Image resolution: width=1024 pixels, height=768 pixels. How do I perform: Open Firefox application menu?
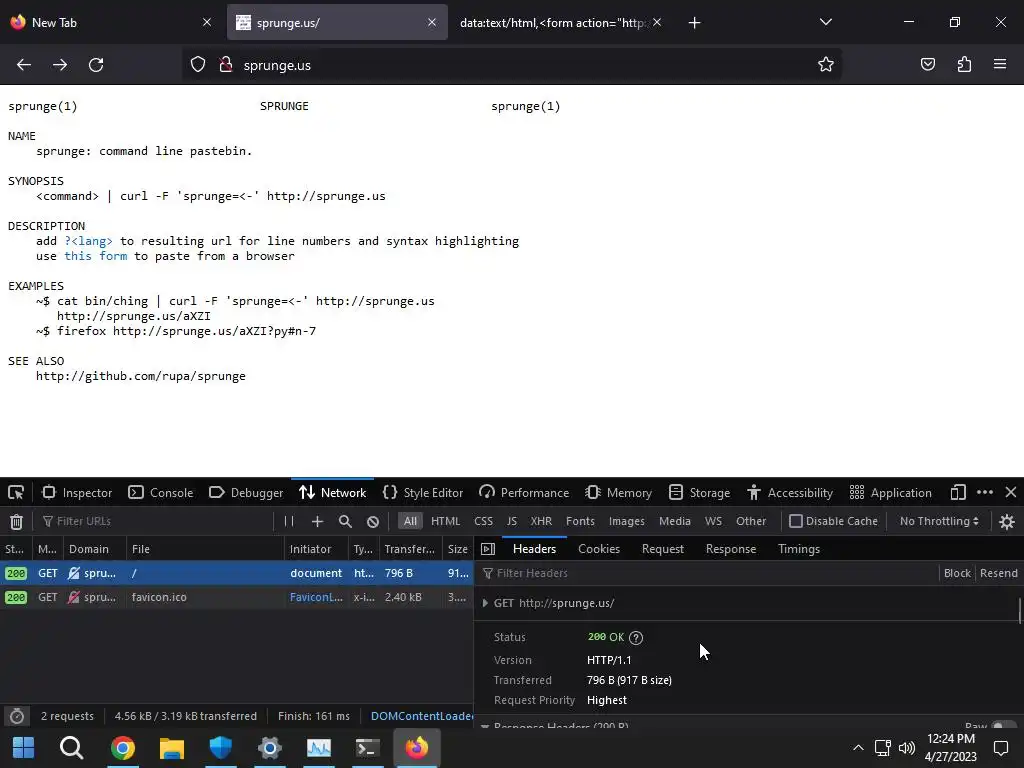pyautogui.click(x=1000, y=65)
